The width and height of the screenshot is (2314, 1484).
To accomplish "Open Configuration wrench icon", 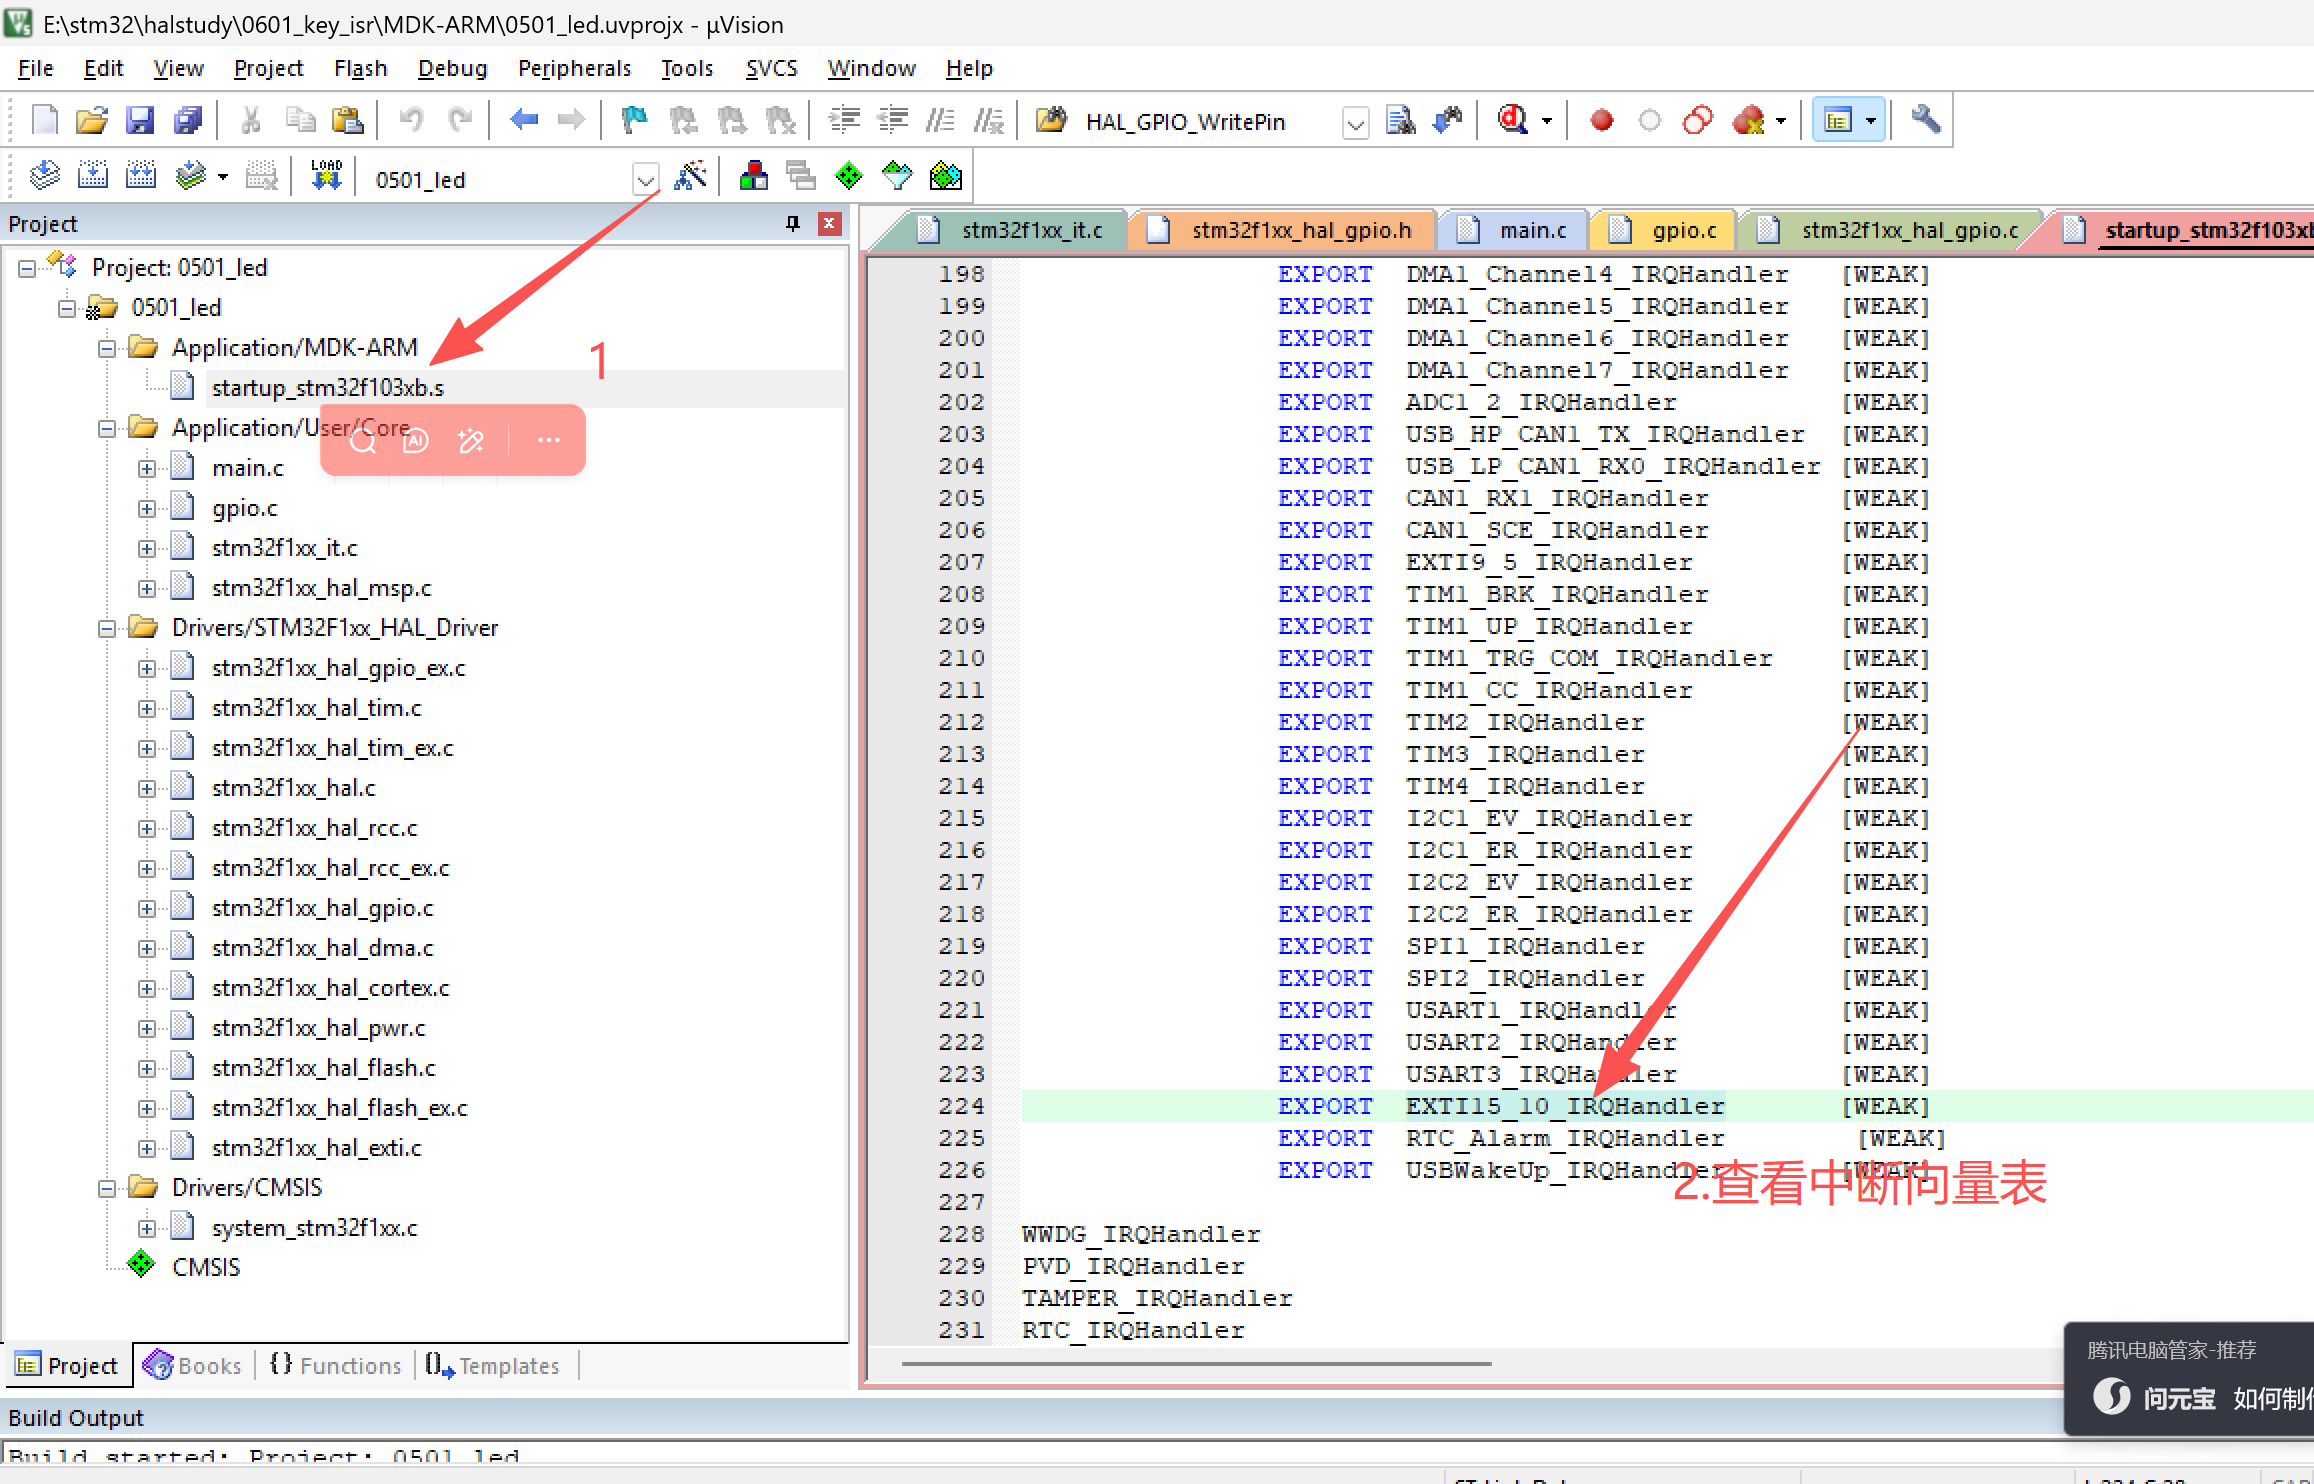I will tap(1925, 120).
